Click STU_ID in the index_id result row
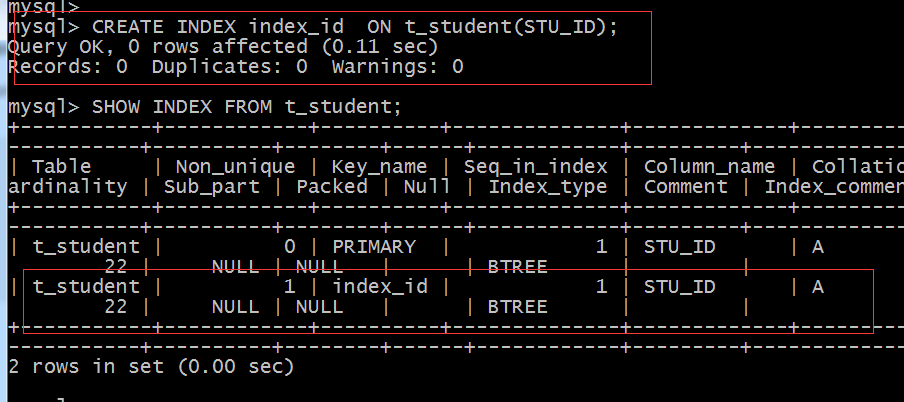Screen dimensions: 904x402 [679, 287]
